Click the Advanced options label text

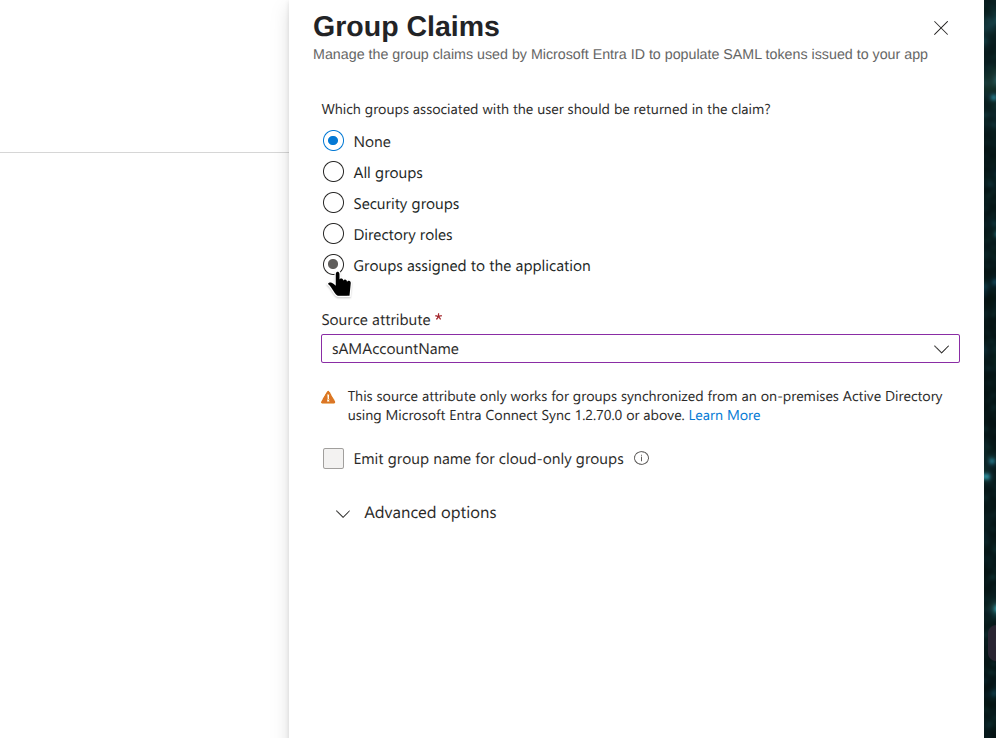click(x=430, y=512)
